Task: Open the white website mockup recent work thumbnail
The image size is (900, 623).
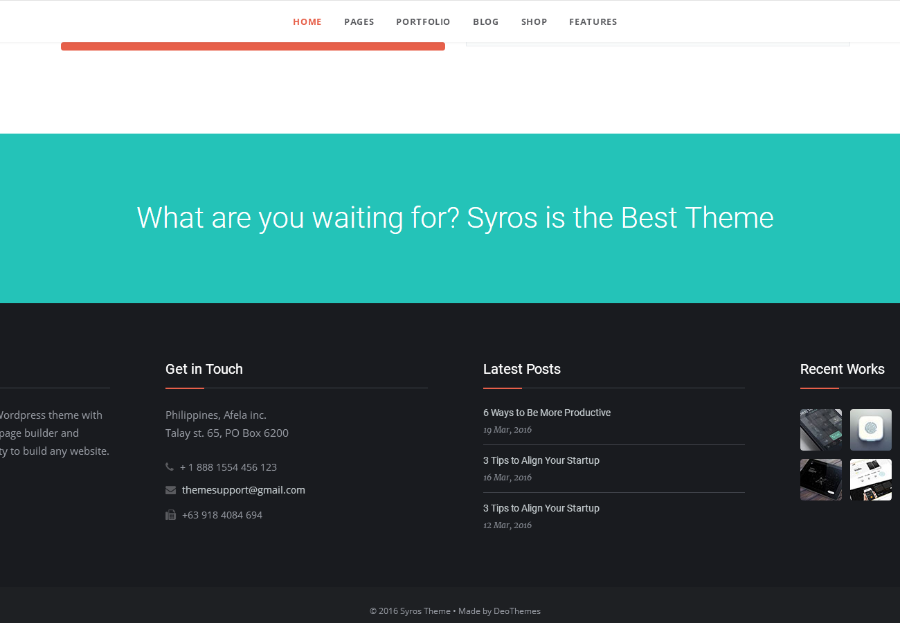Action: tap(871, 479)
